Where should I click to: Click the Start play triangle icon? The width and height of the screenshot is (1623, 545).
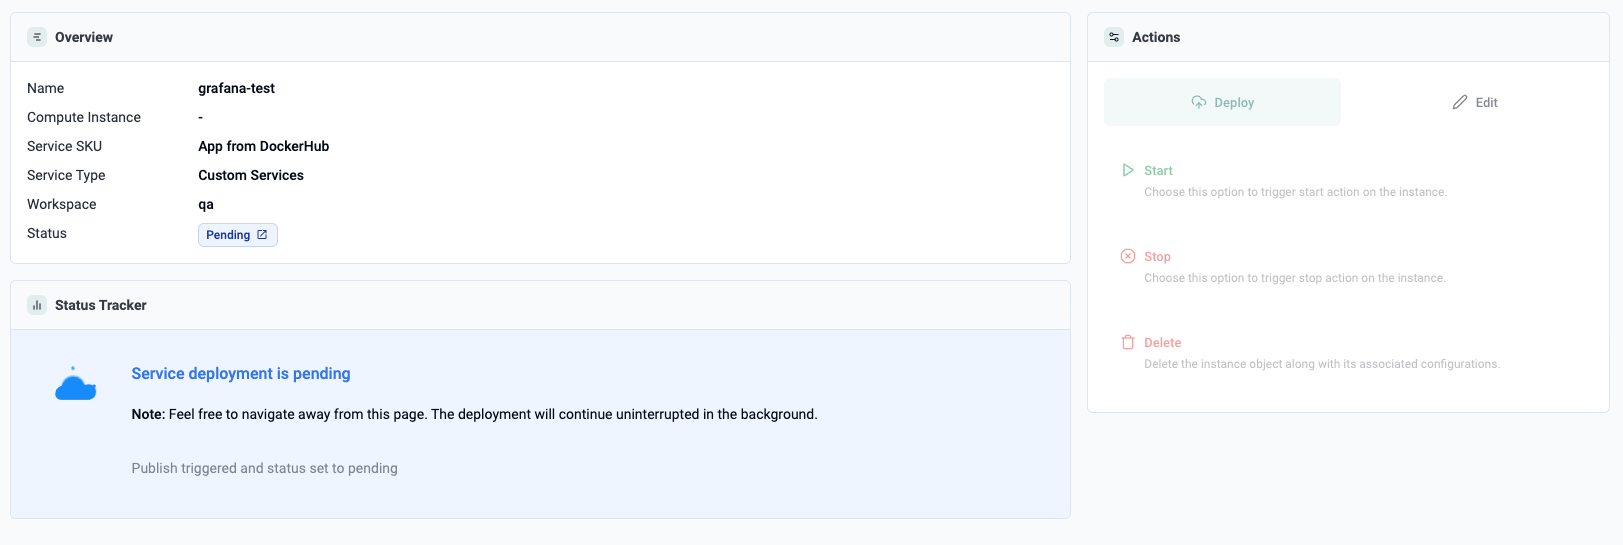1128,170
